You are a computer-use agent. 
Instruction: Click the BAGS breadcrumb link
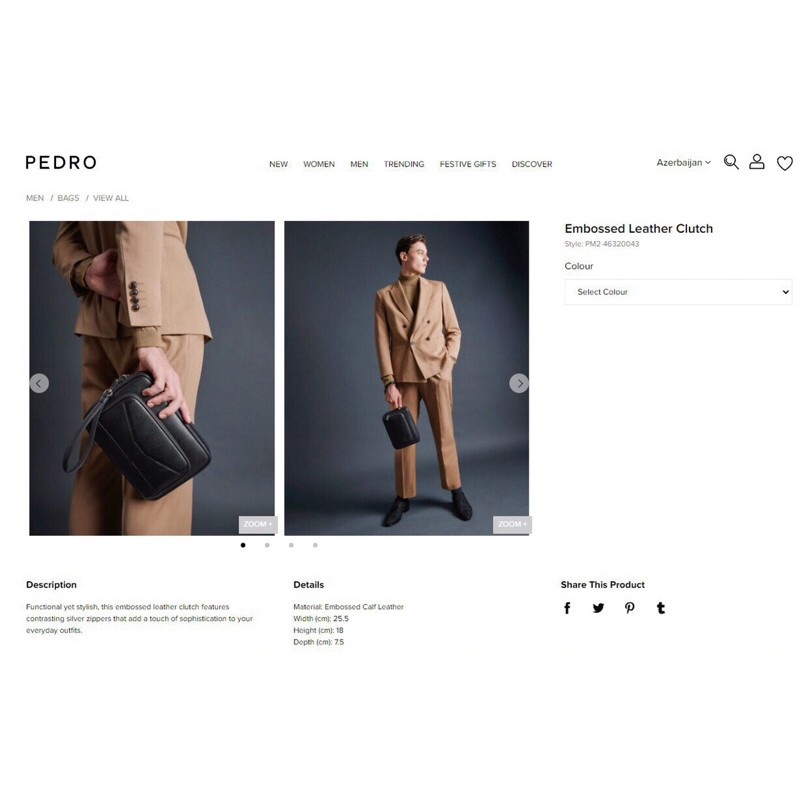68,198
